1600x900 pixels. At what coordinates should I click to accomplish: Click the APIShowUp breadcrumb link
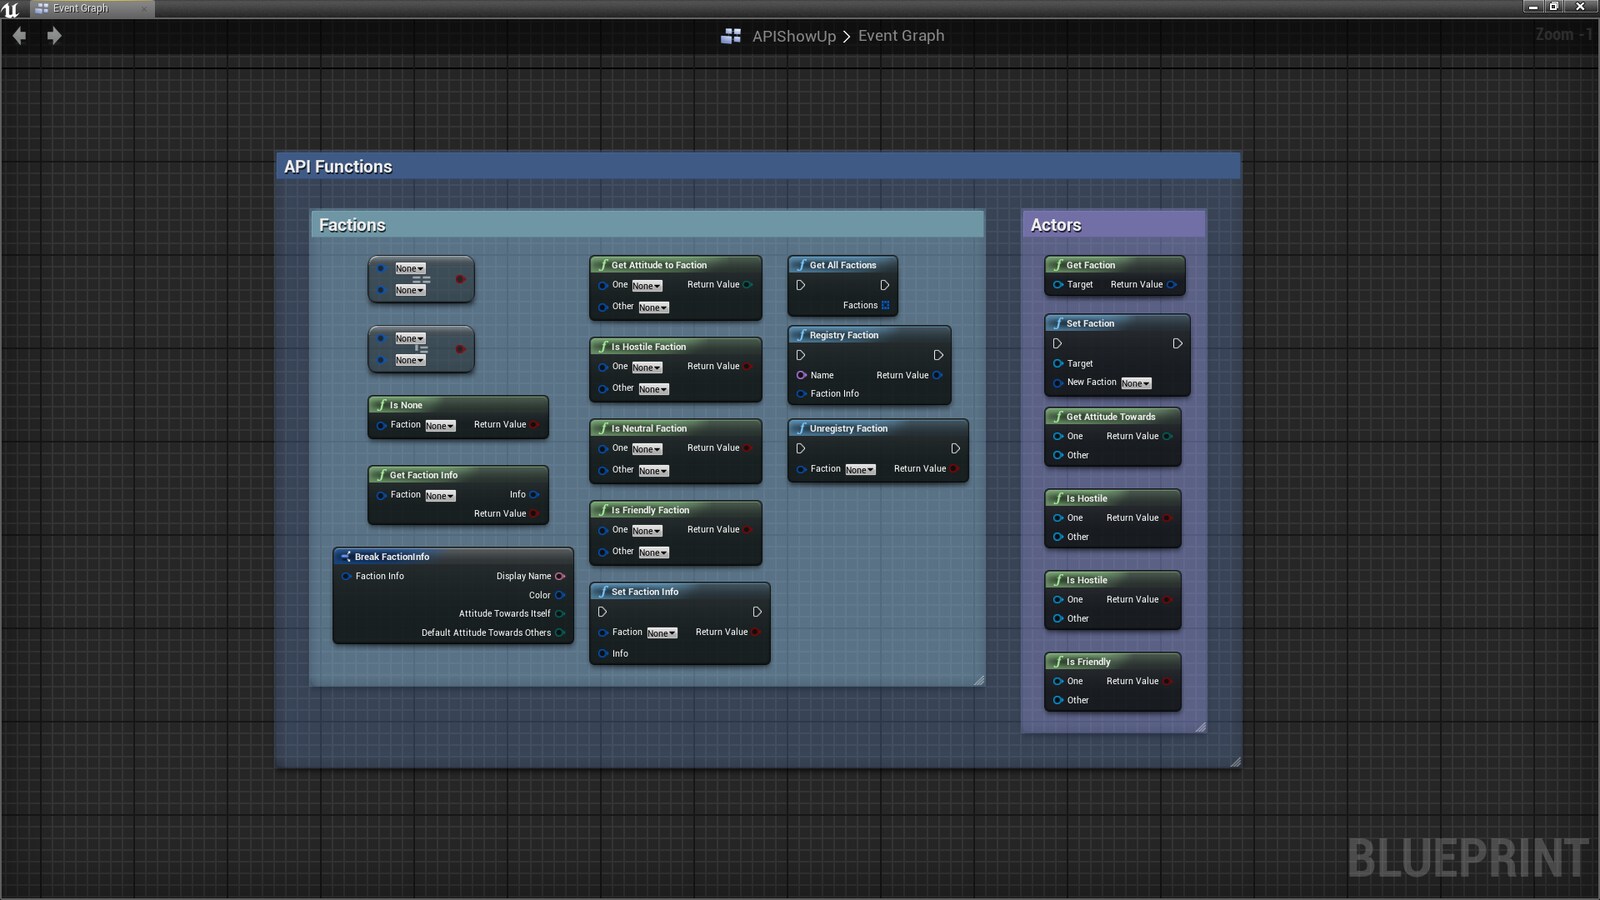click(793, 36)
